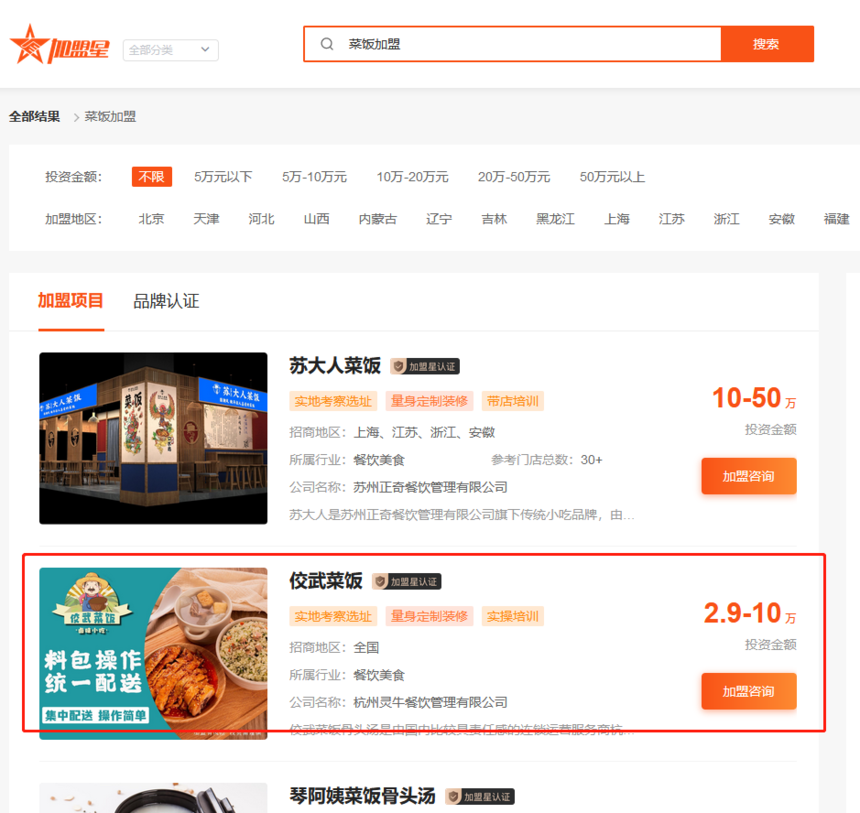Viewport: 860px width, 813px height.
Task: Click 量身定制装修 tag under 苏大人菜饭
Action: 429,402
